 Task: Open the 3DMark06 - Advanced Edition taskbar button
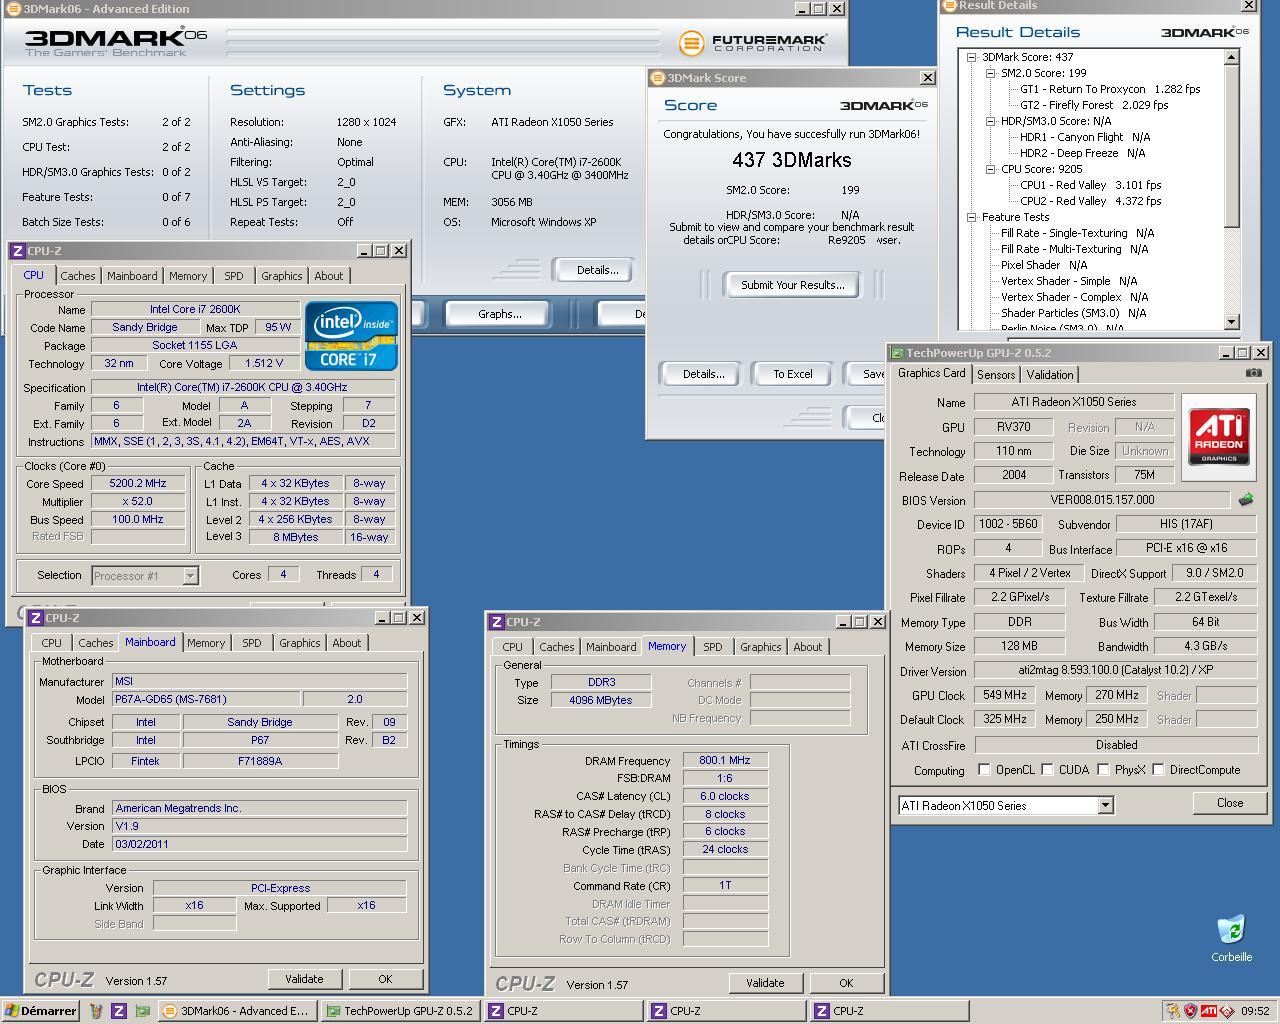[237, 1011]
